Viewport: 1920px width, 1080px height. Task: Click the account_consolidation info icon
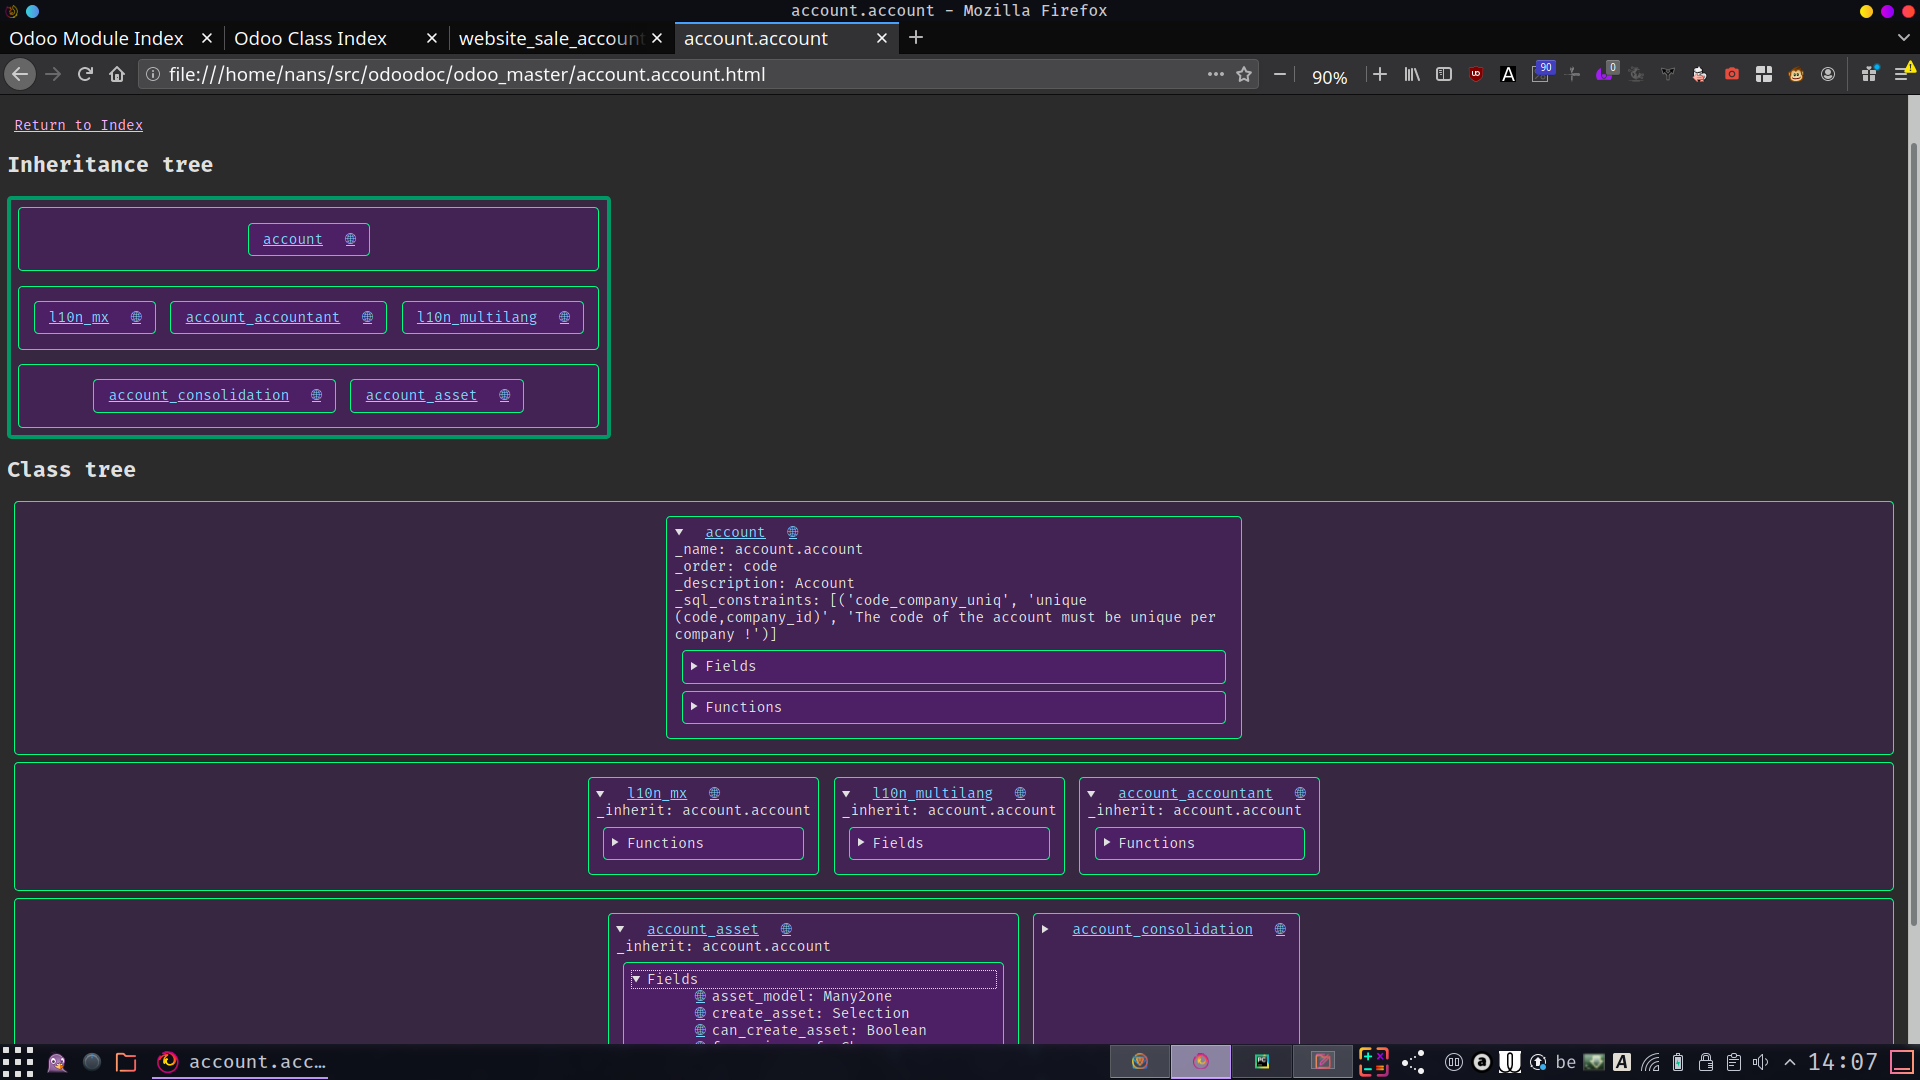coord(316,396)
